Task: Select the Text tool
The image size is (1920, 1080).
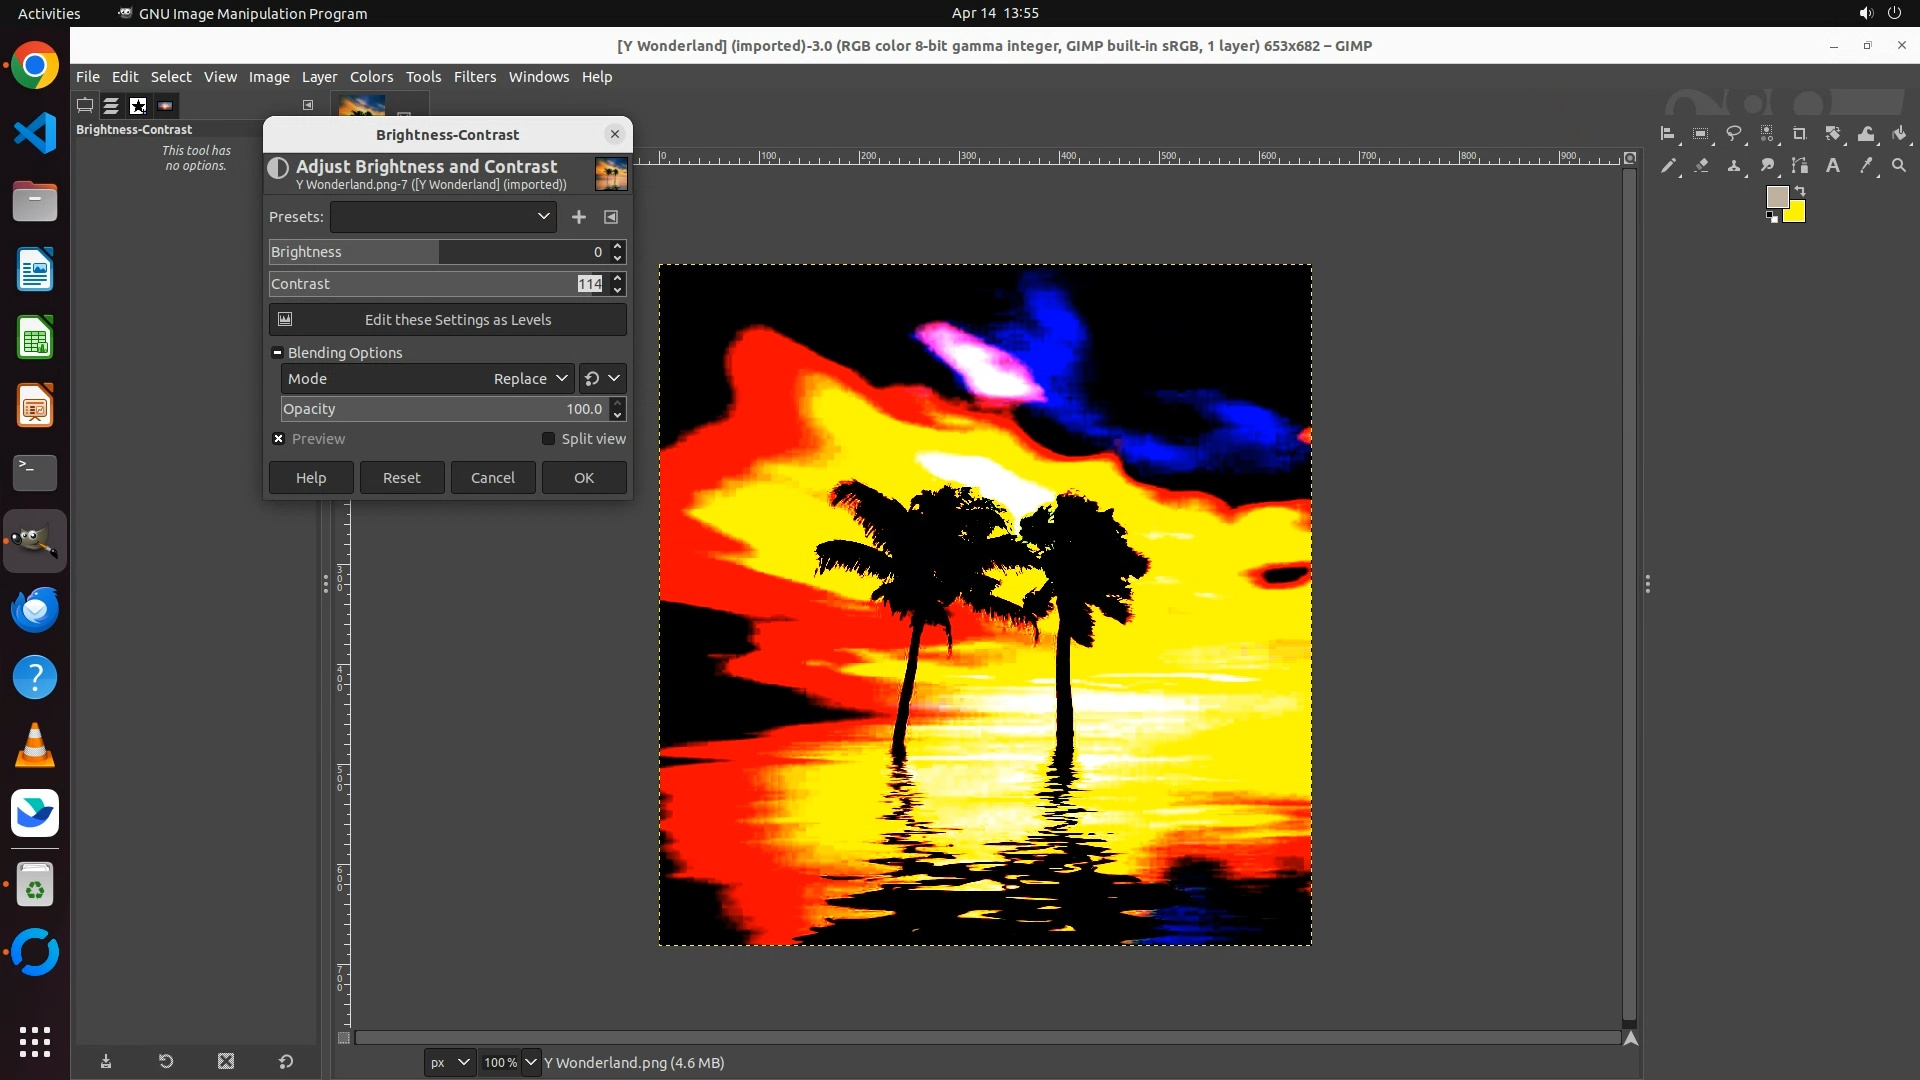Action: coord(1832,166)
